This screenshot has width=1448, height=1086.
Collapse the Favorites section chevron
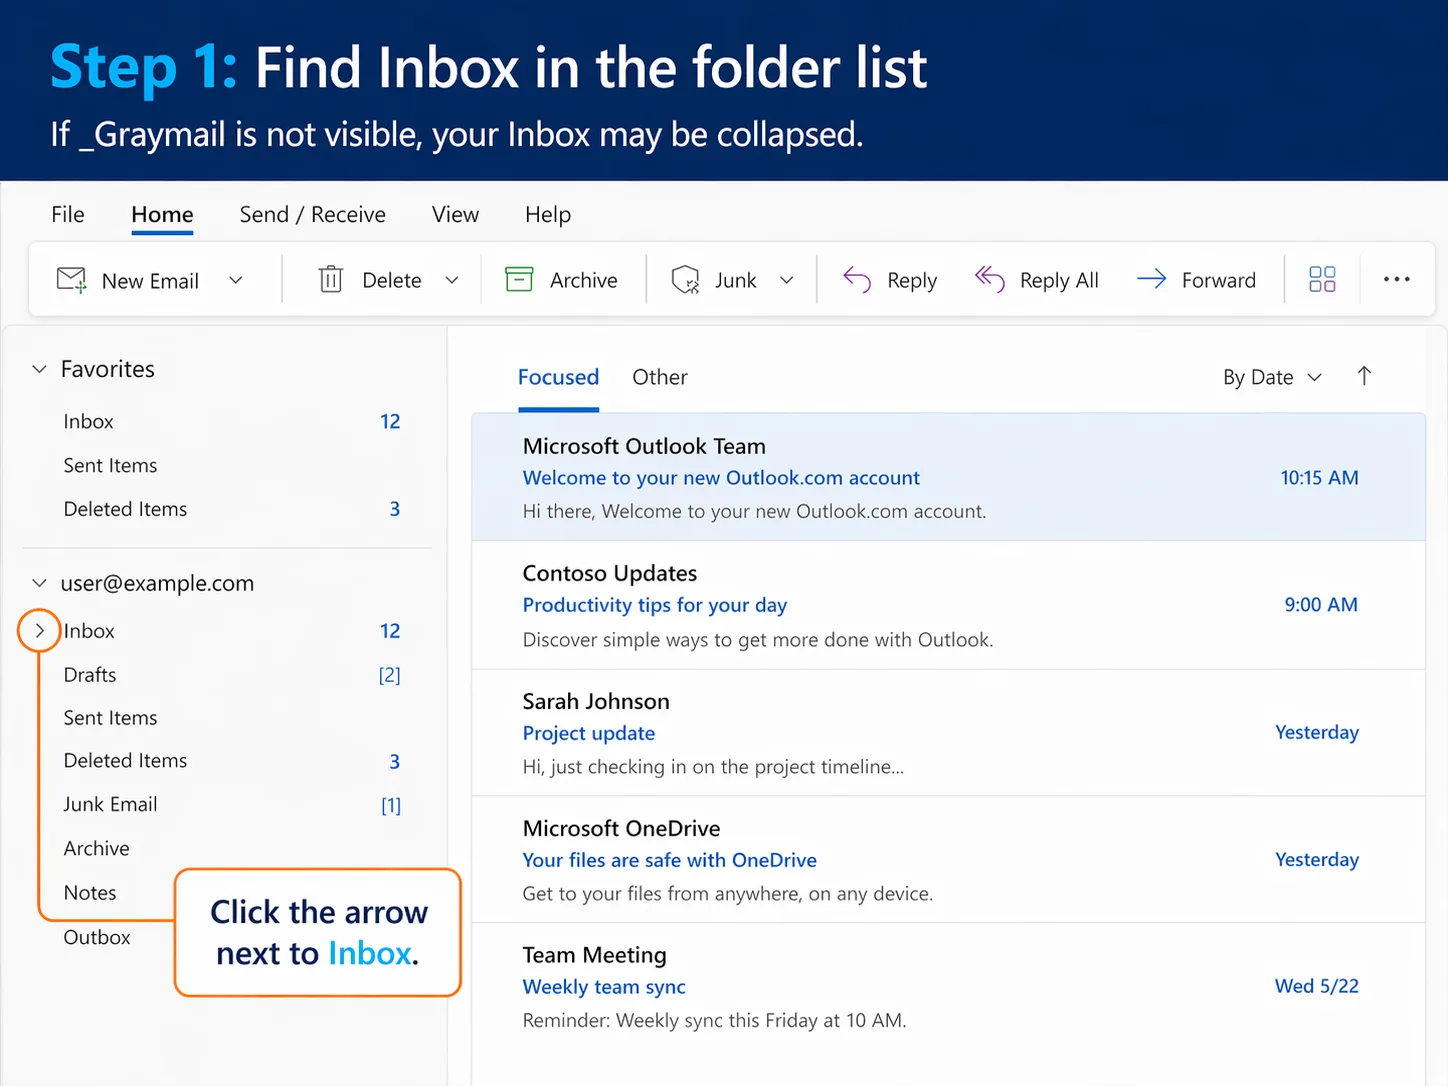[39, 369]
